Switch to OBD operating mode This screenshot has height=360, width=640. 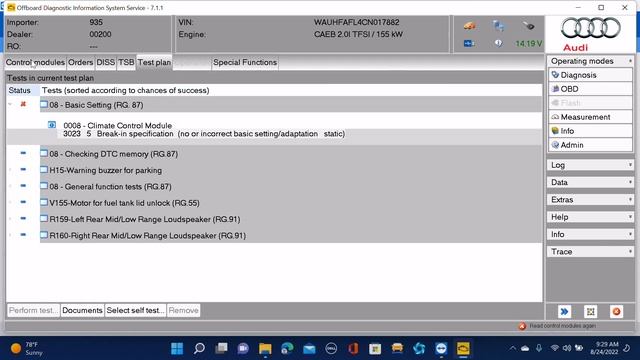[x=590, y=89]
